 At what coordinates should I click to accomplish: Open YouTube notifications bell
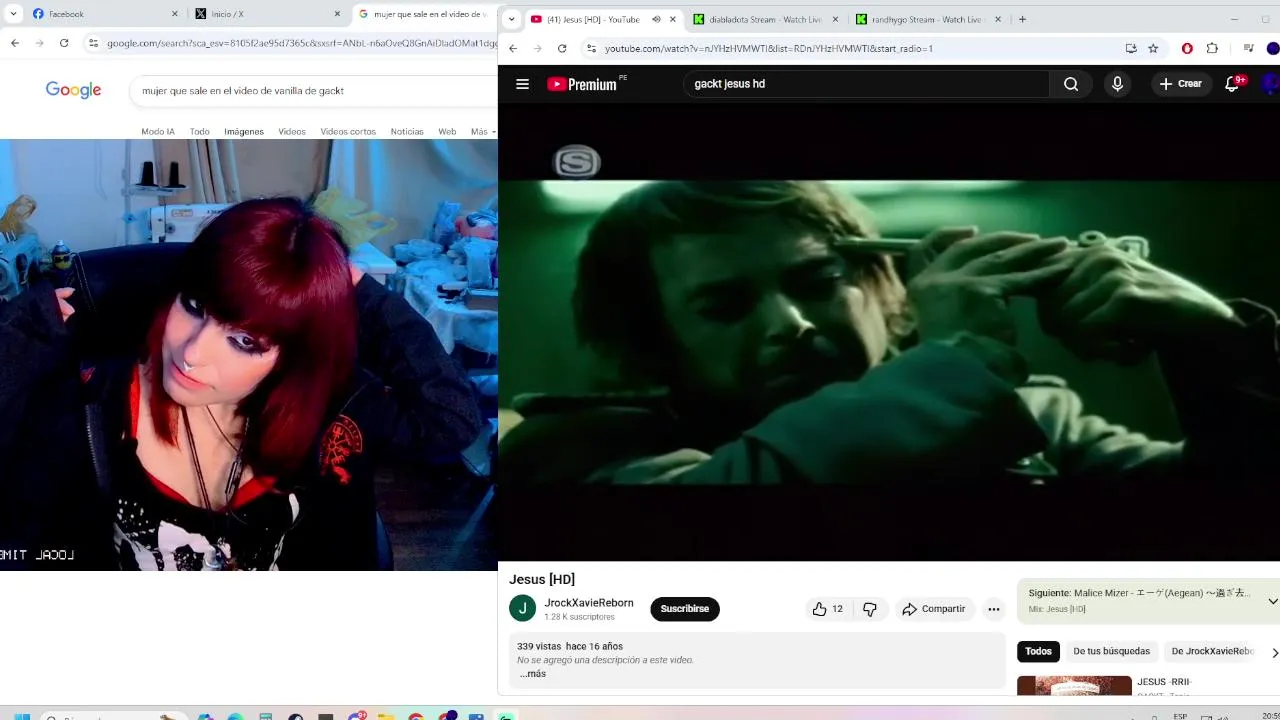[x=1233, y=84]
